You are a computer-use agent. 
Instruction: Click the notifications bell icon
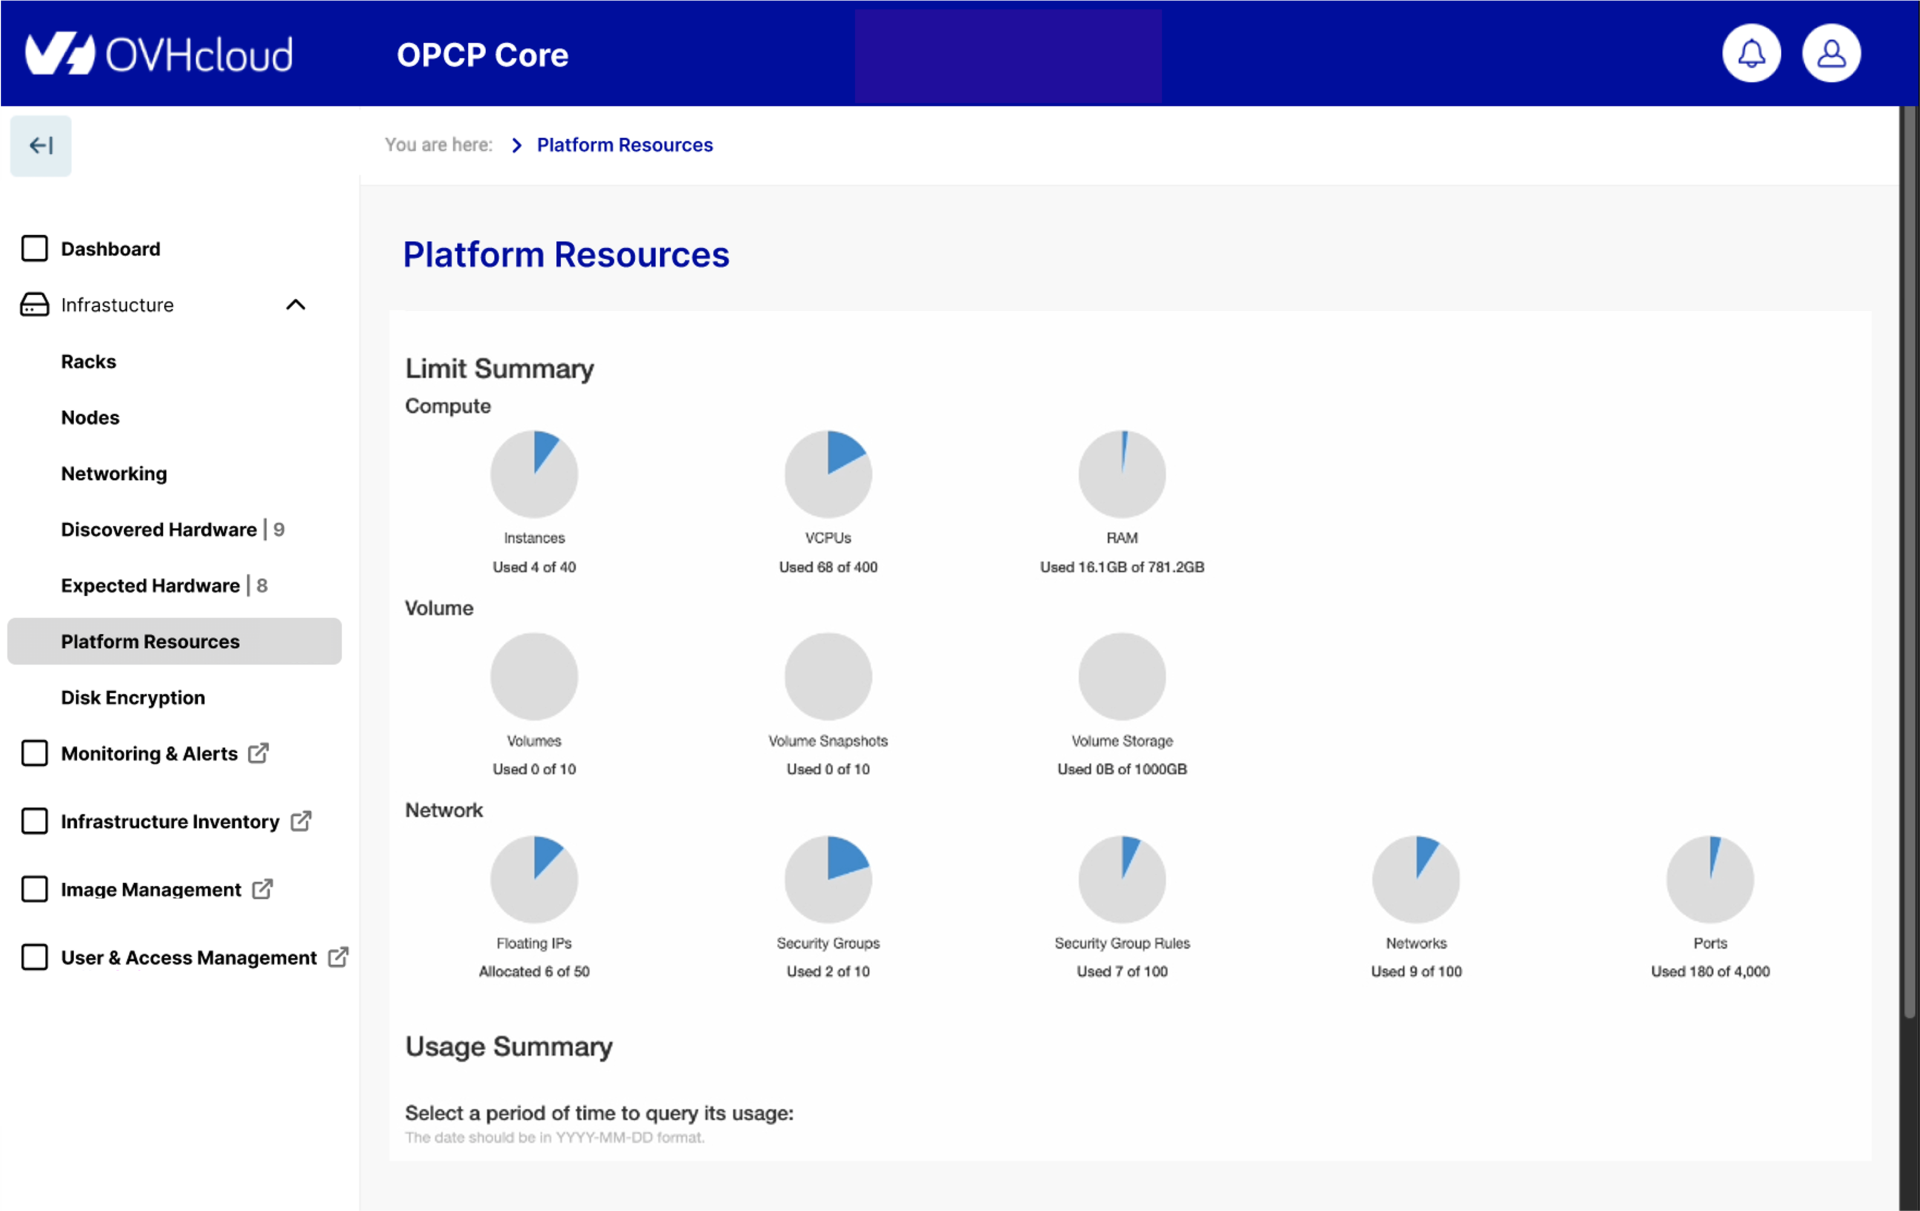click(1751, 54)
